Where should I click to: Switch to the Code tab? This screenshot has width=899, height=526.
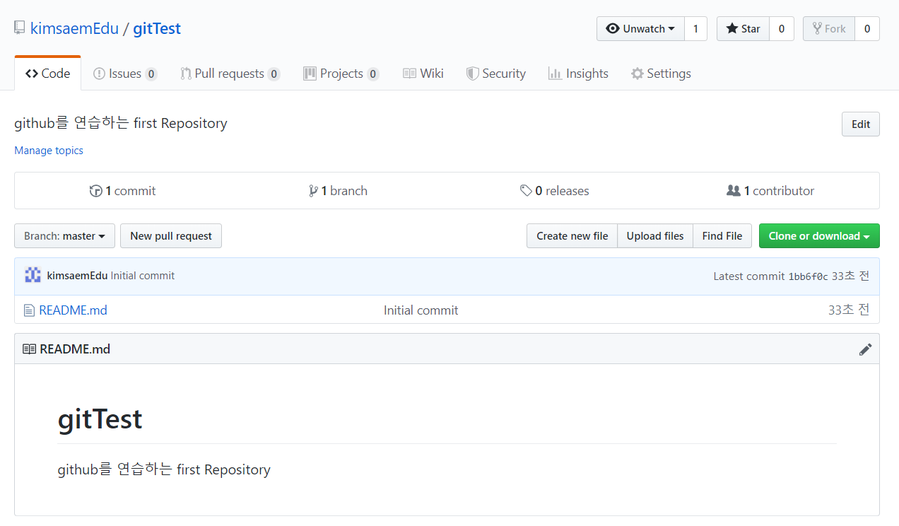[x=48, y=73]
